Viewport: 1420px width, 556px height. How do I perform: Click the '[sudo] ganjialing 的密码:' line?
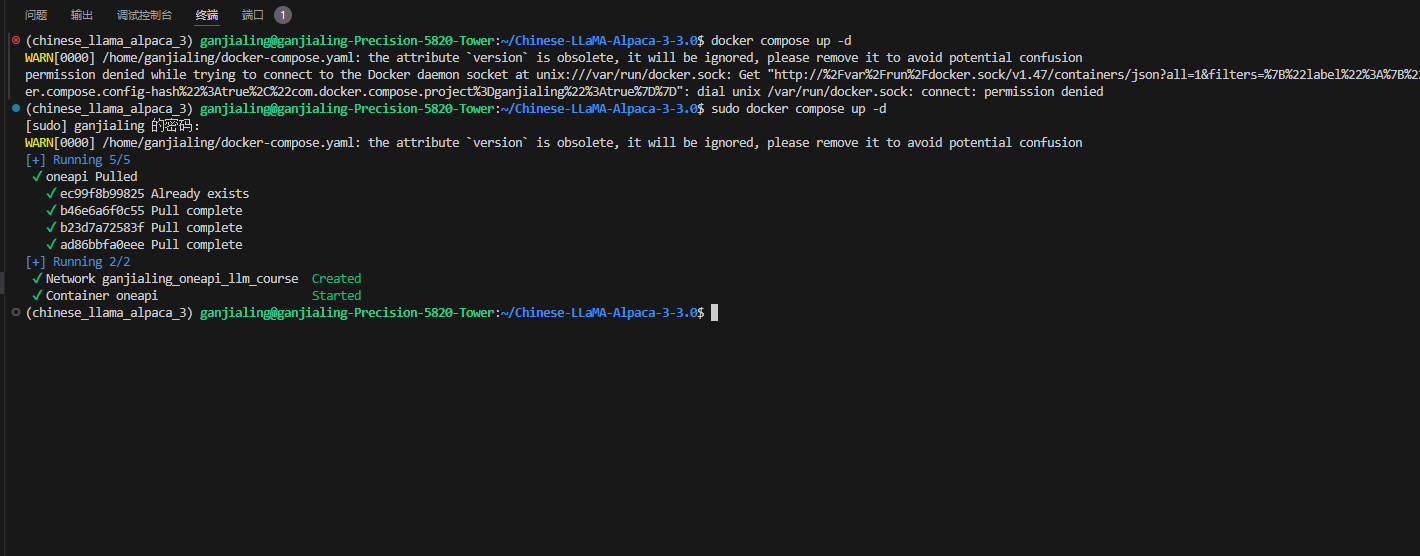112,126
